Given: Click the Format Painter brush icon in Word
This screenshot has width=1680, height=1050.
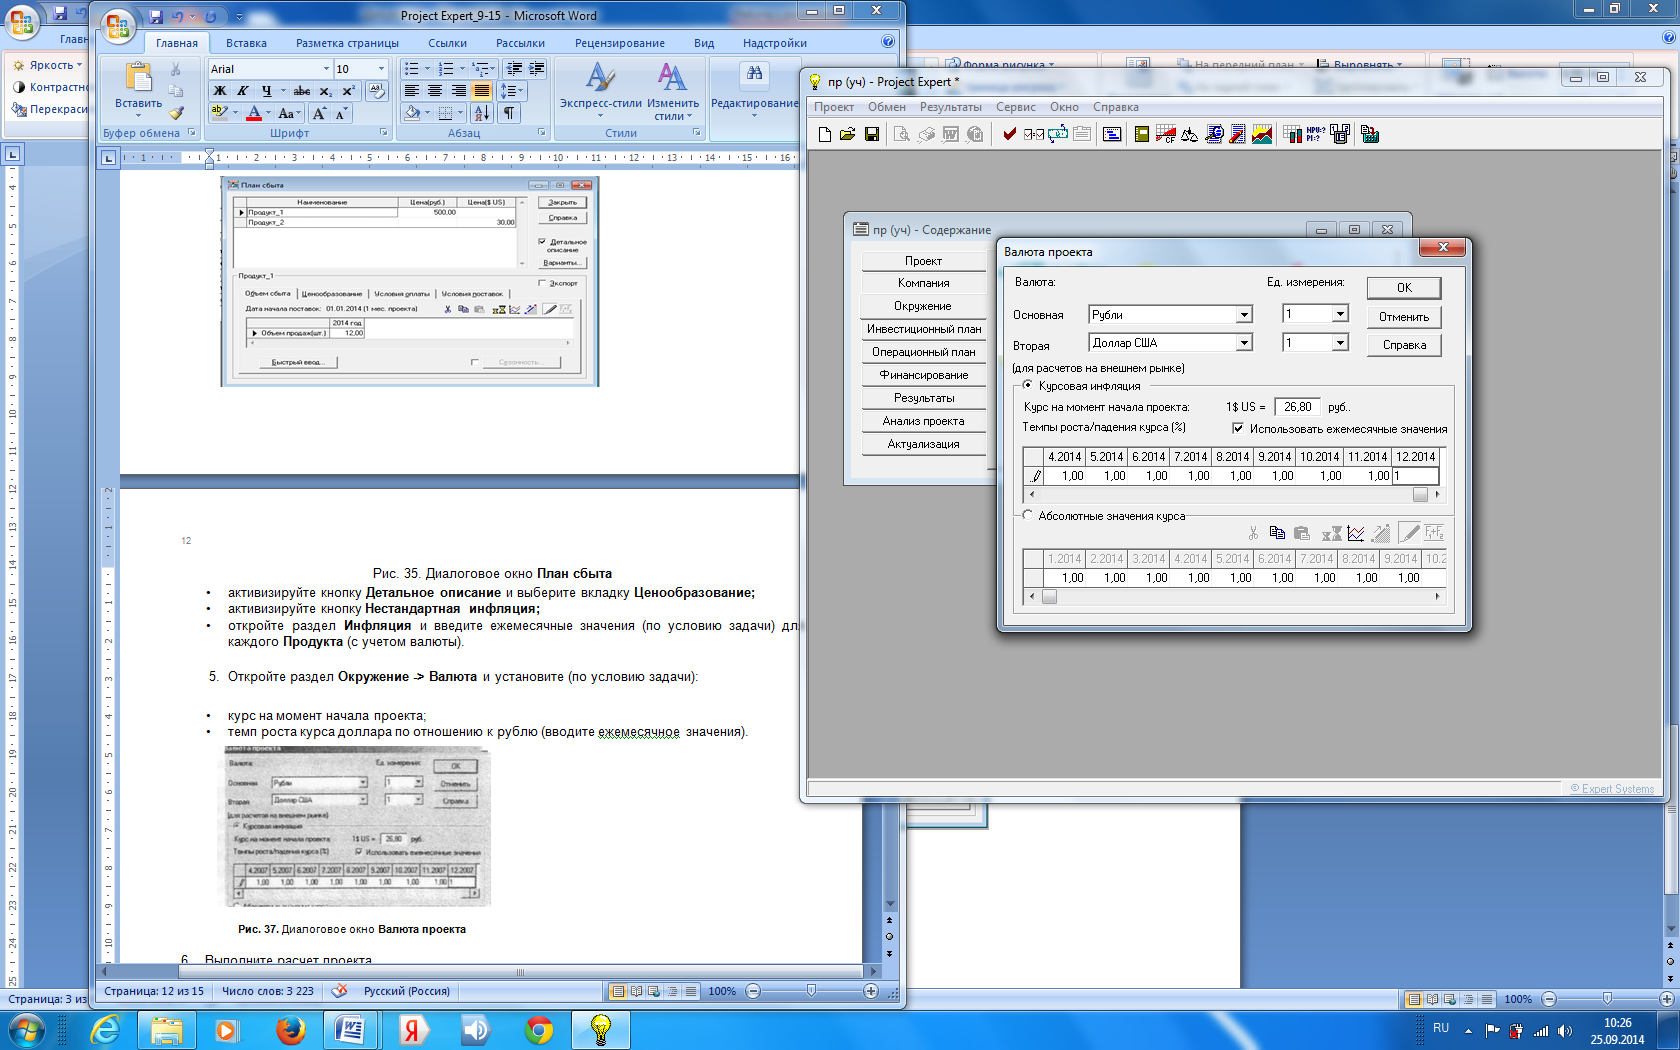Looking at the screenshot, I should click(x=176, y=113).
